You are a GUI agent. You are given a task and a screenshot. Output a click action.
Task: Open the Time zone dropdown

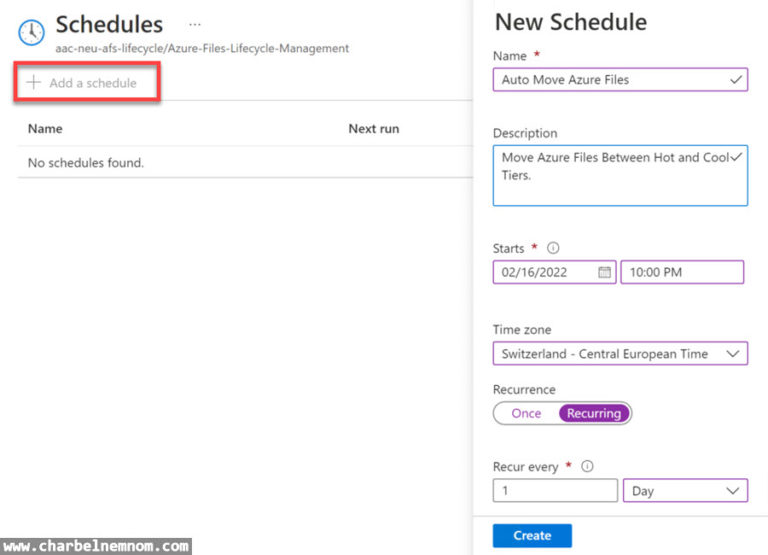coord(620,354)
